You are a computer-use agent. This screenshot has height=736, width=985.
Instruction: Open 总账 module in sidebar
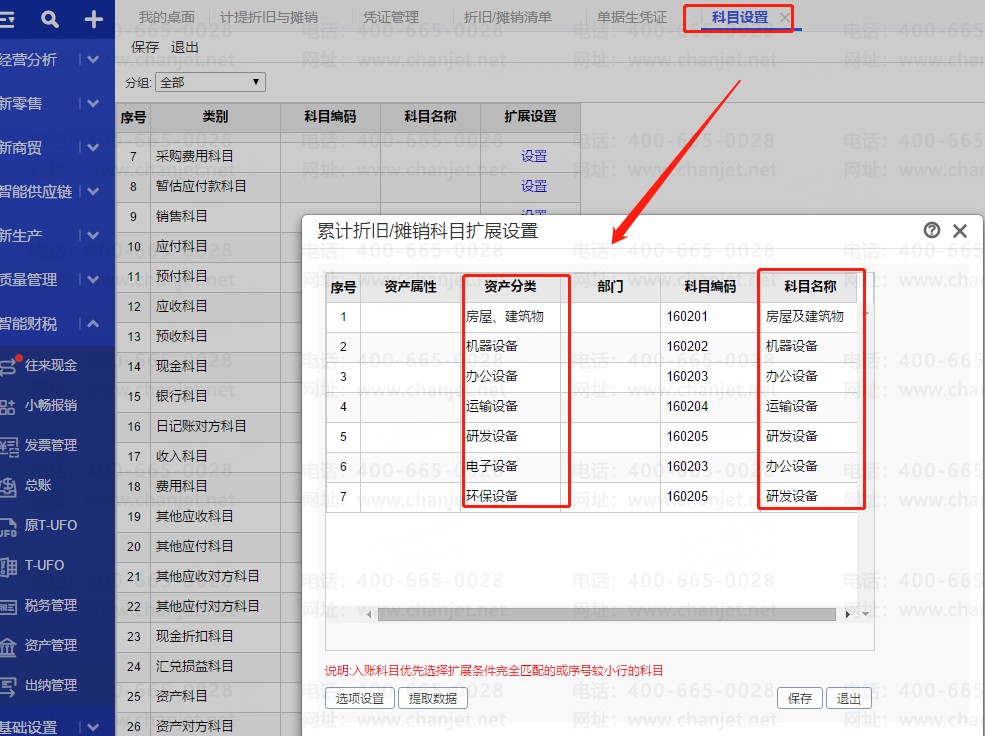38,485
